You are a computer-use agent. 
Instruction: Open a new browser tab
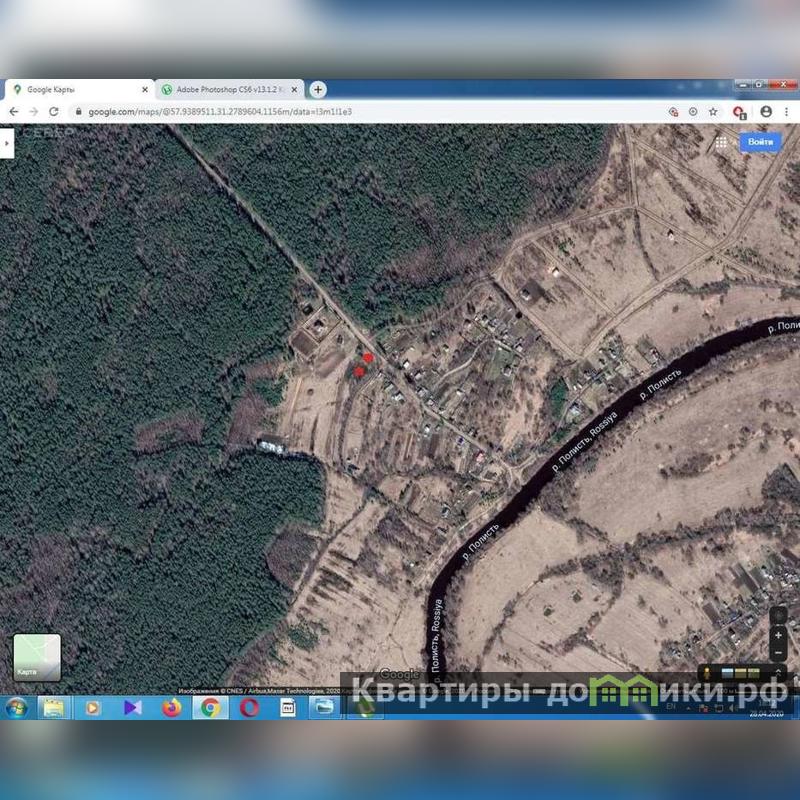[318, 89]
